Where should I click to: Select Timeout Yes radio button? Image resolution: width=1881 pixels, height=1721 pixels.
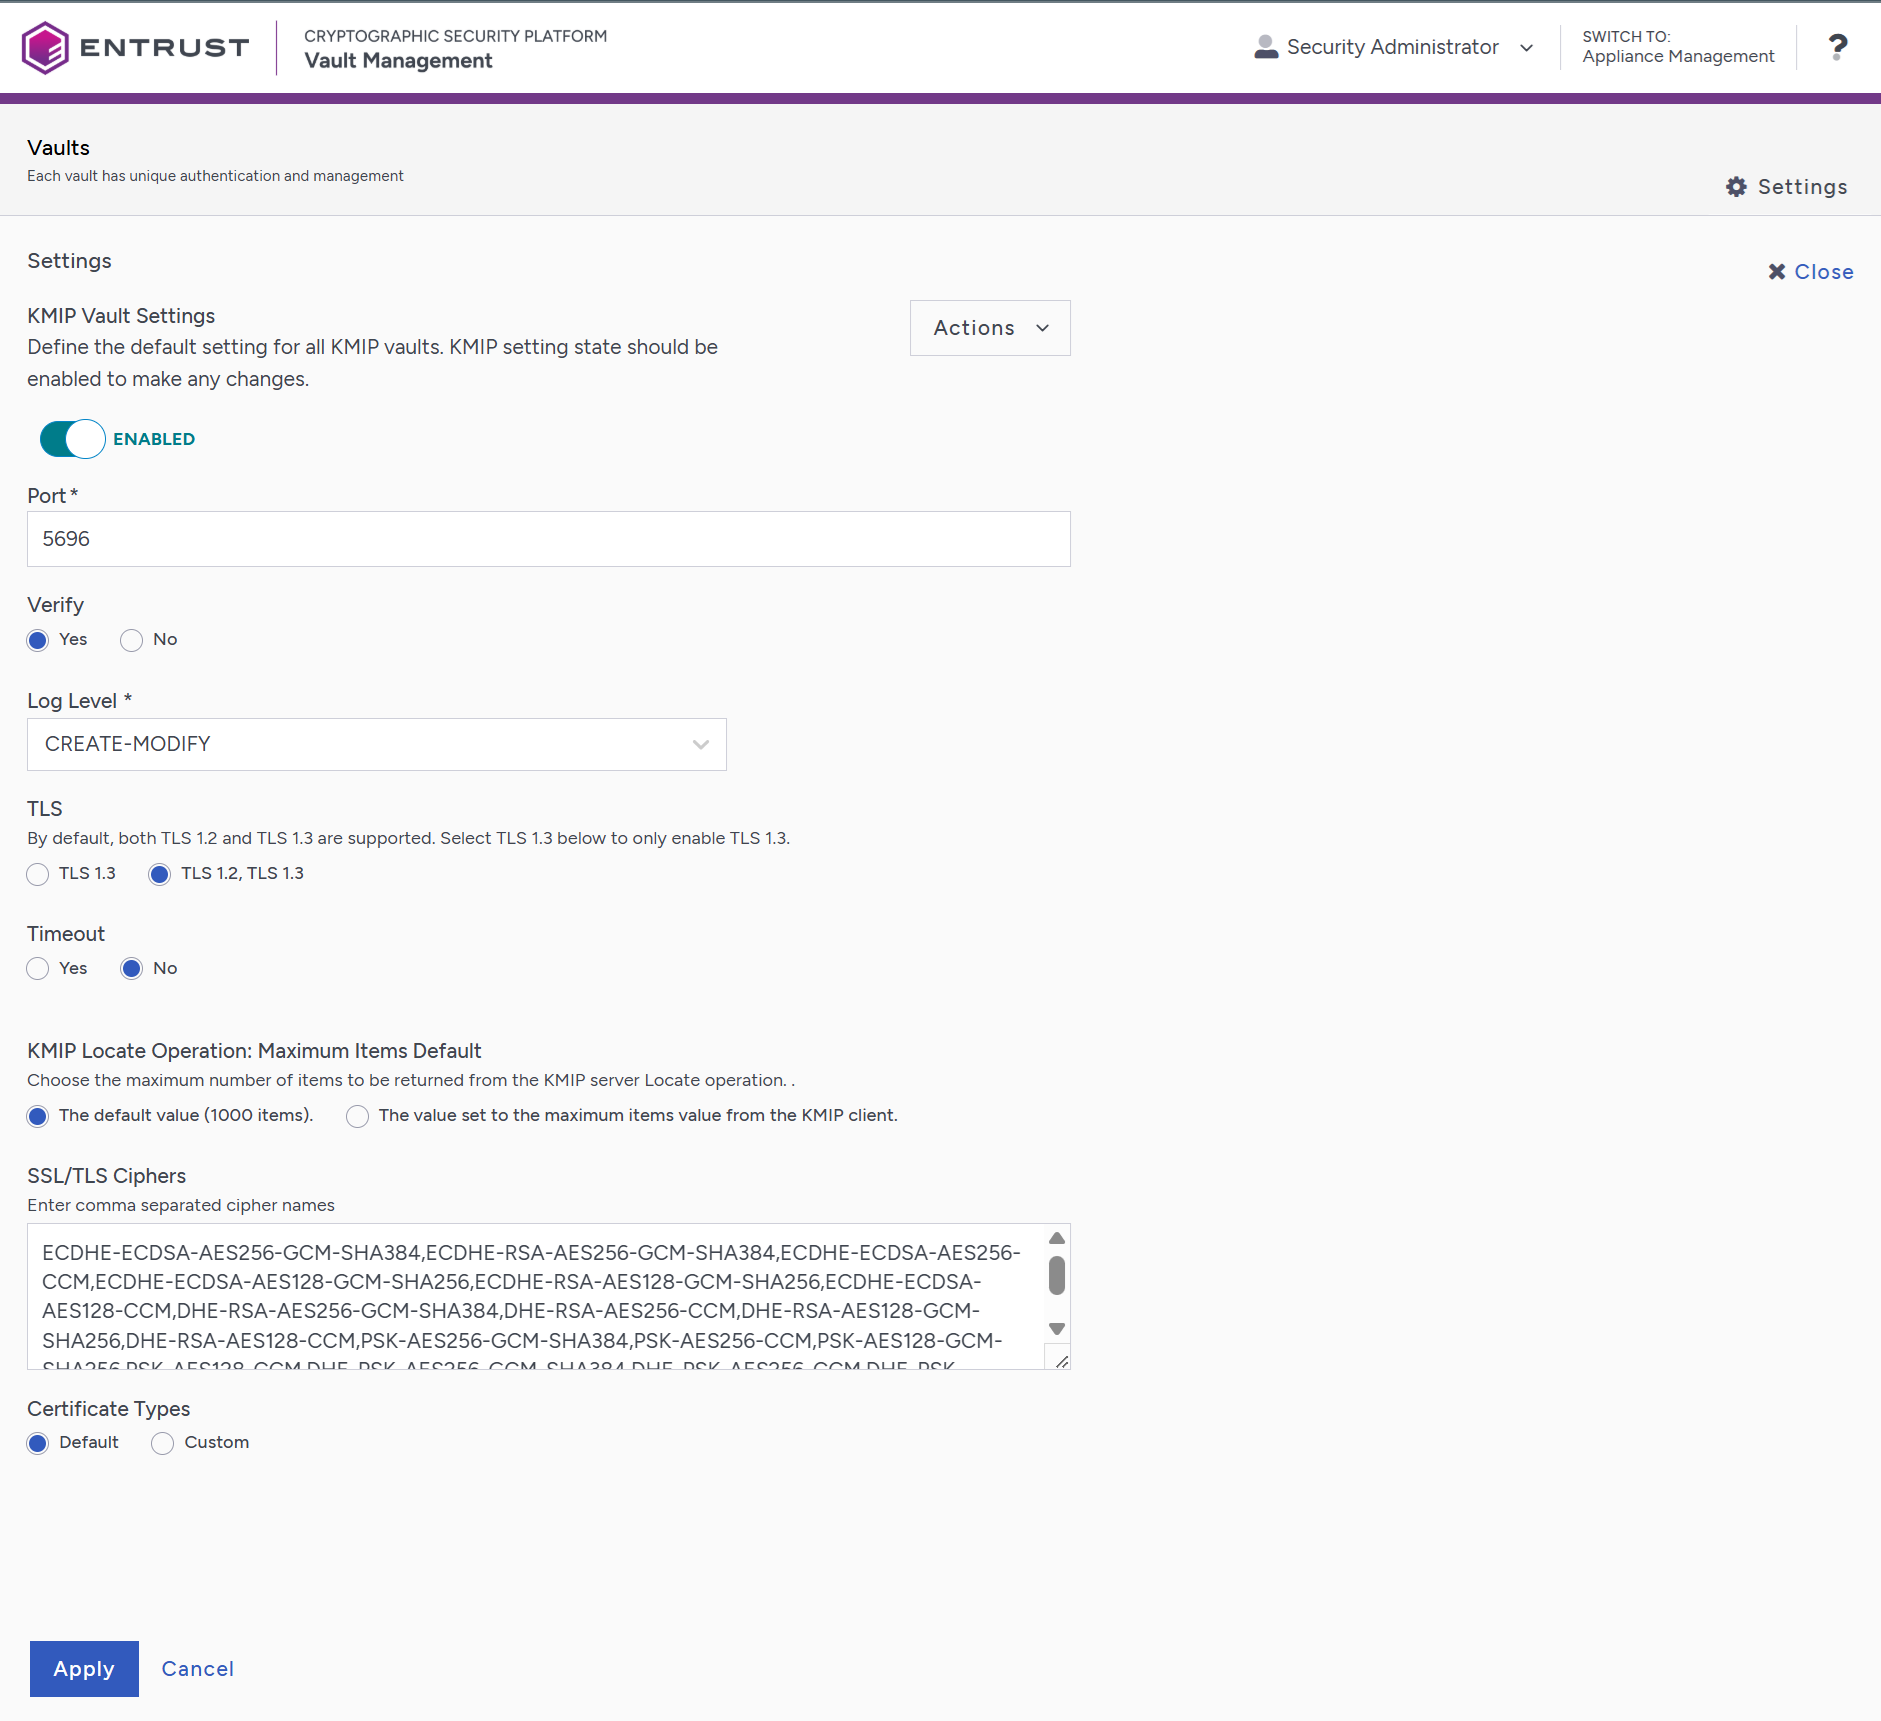coord(38,969)
